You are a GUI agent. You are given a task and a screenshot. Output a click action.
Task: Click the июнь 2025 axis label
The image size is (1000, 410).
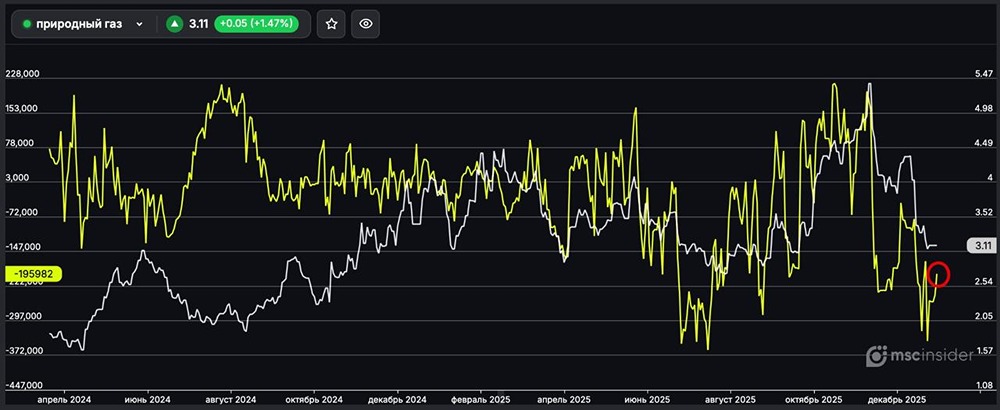coord(648,399)
